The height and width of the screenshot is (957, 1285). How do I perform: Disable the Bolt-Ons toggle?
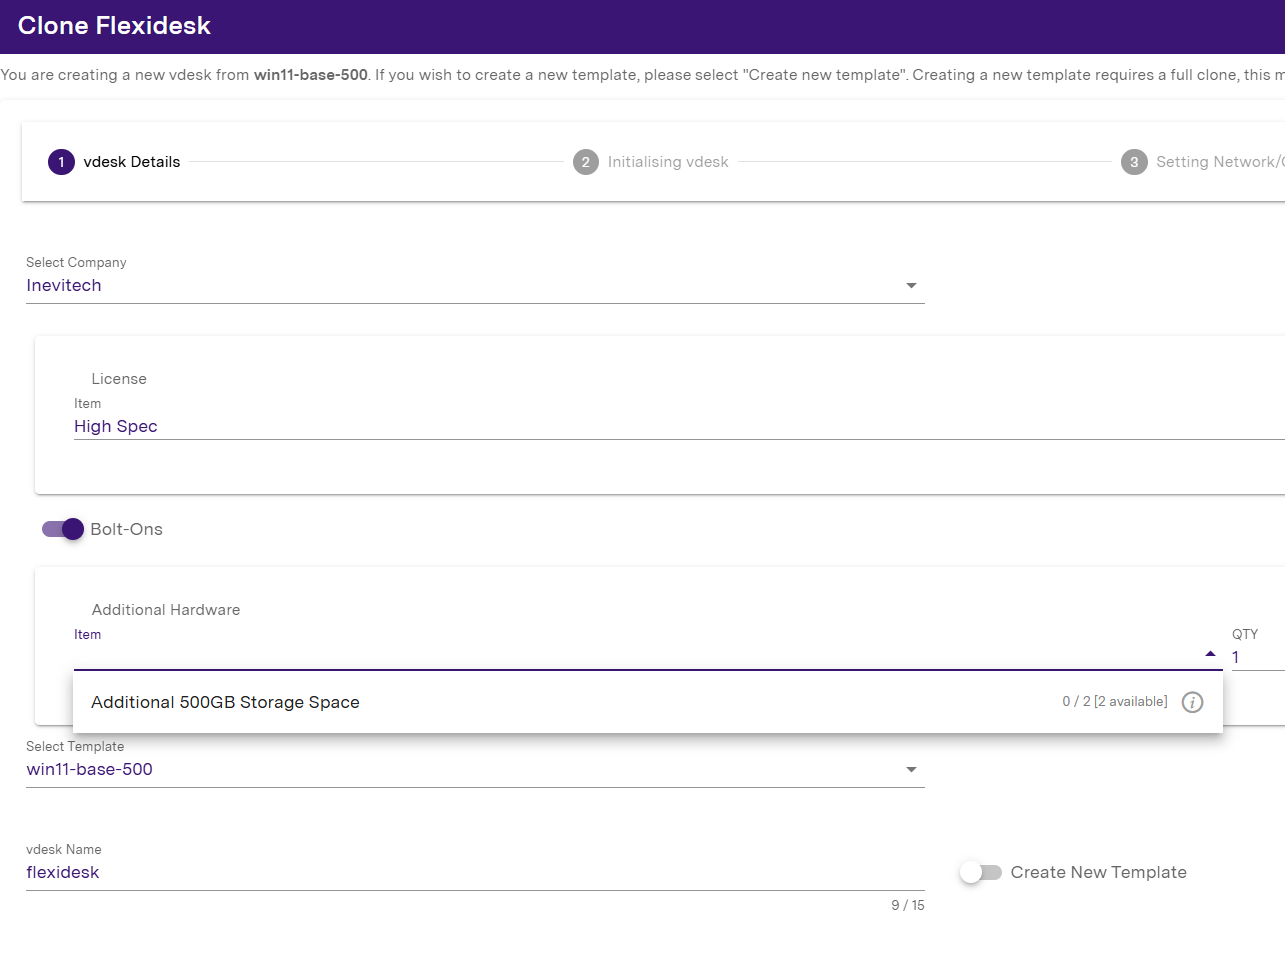(63, 529)
